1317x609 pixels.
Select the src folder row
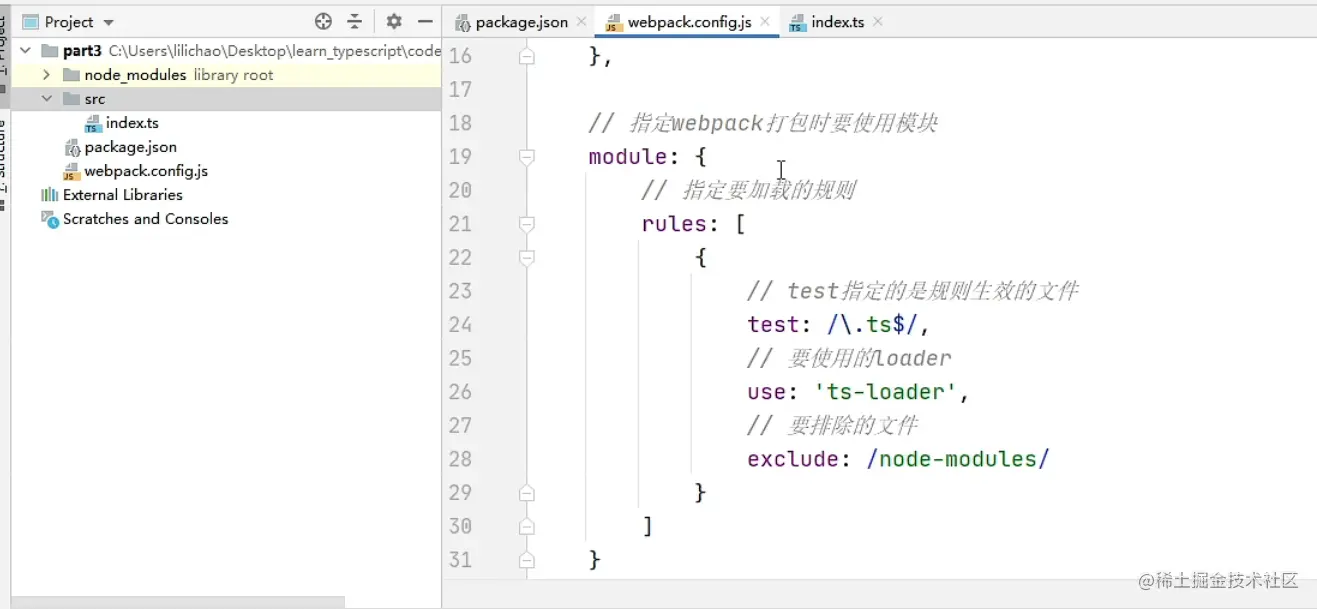[x=226, y=99]
